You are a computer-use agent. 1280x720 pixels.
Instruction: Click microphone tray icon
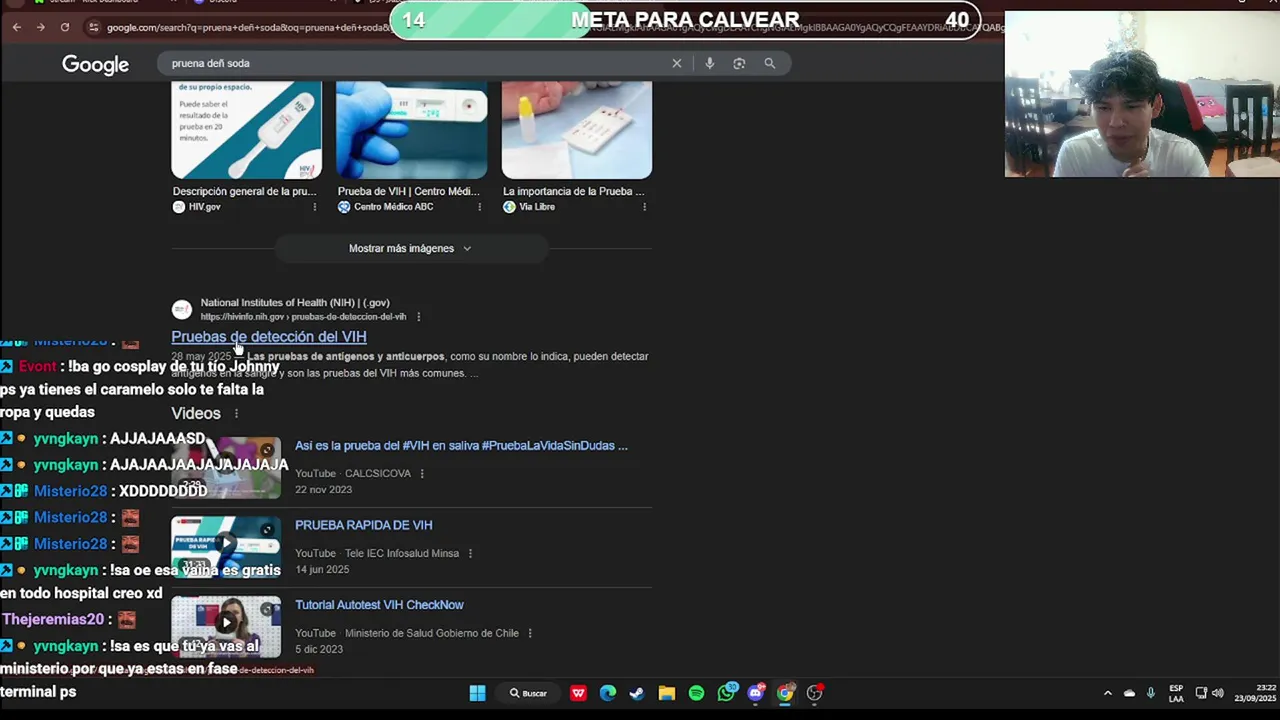1151,693
